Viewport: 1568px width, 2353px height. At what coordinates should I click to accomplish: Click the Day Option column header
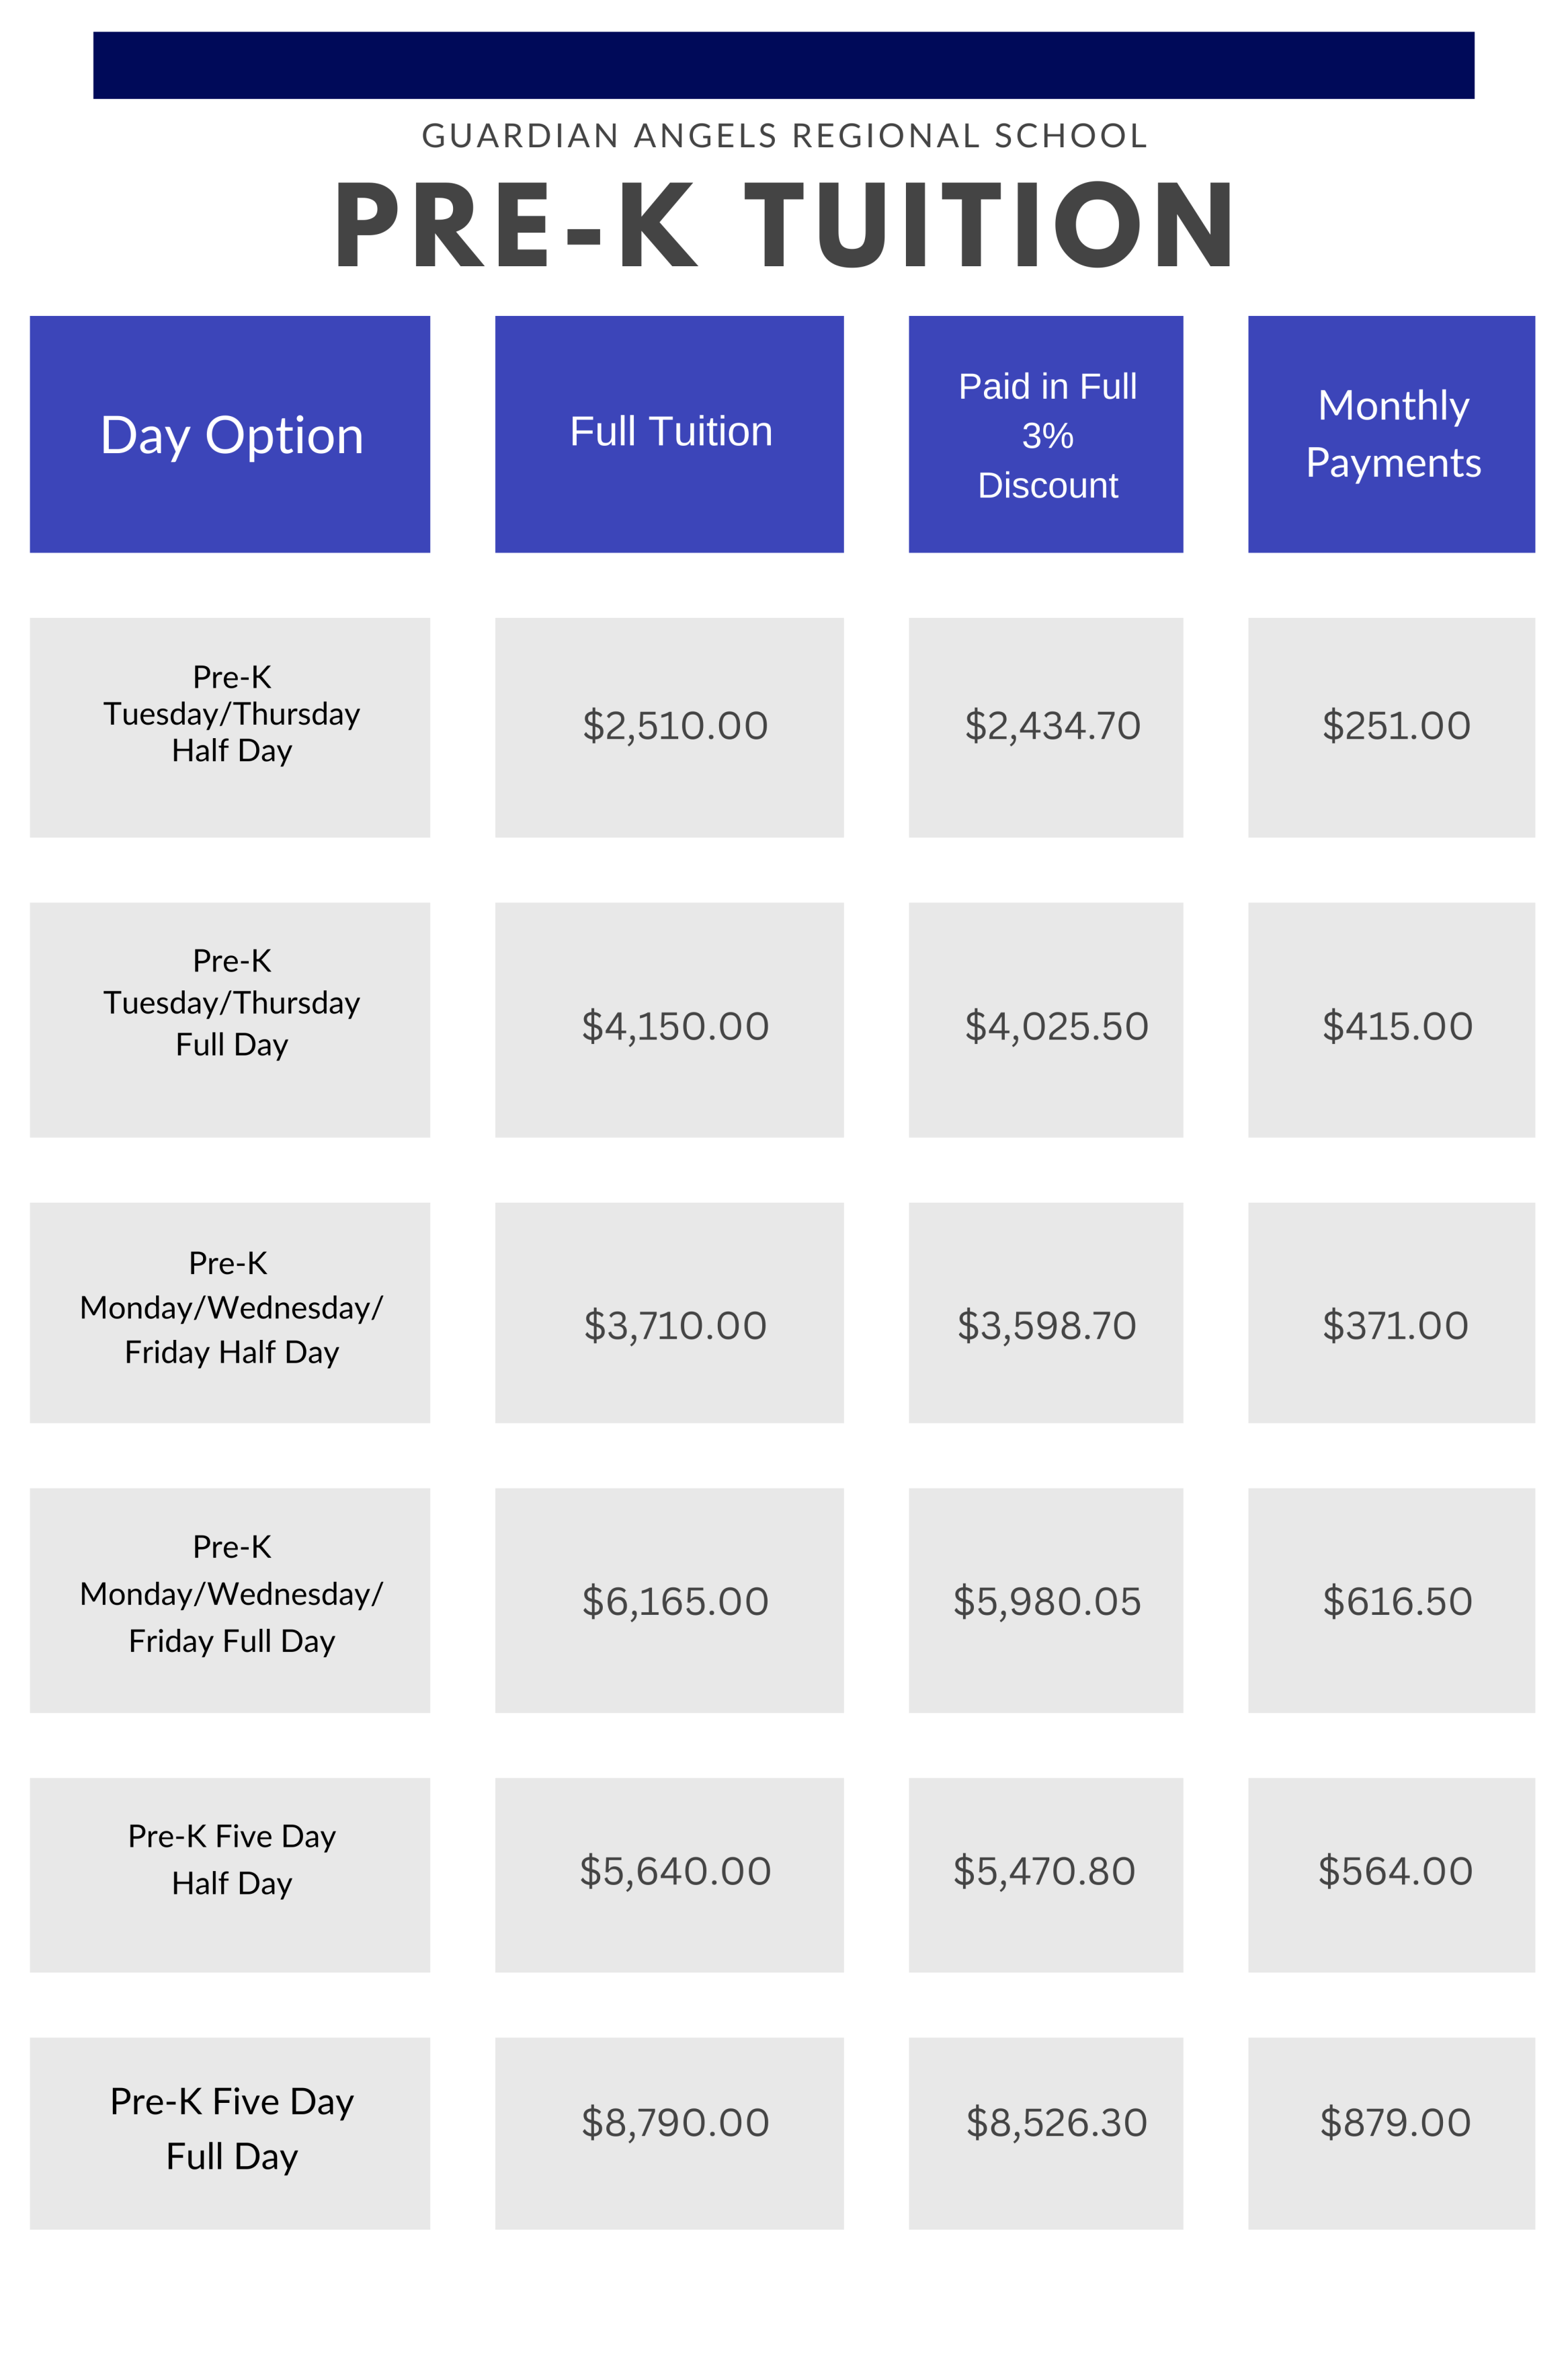pyautogui.click(x=230, y=435)
